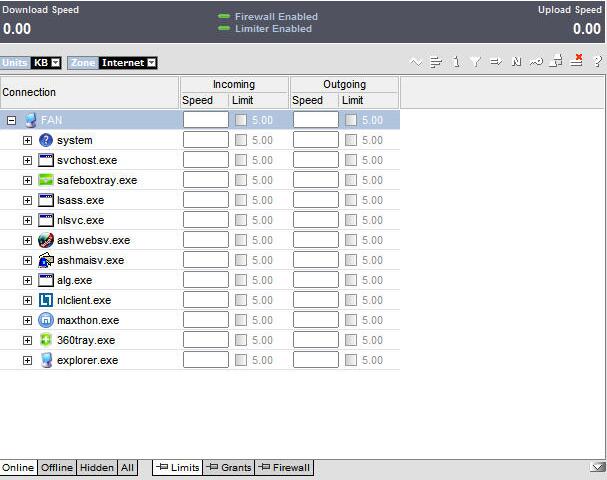
Task: Expand the maxthon.exe tree node
Action: click(x=27, y=320)
